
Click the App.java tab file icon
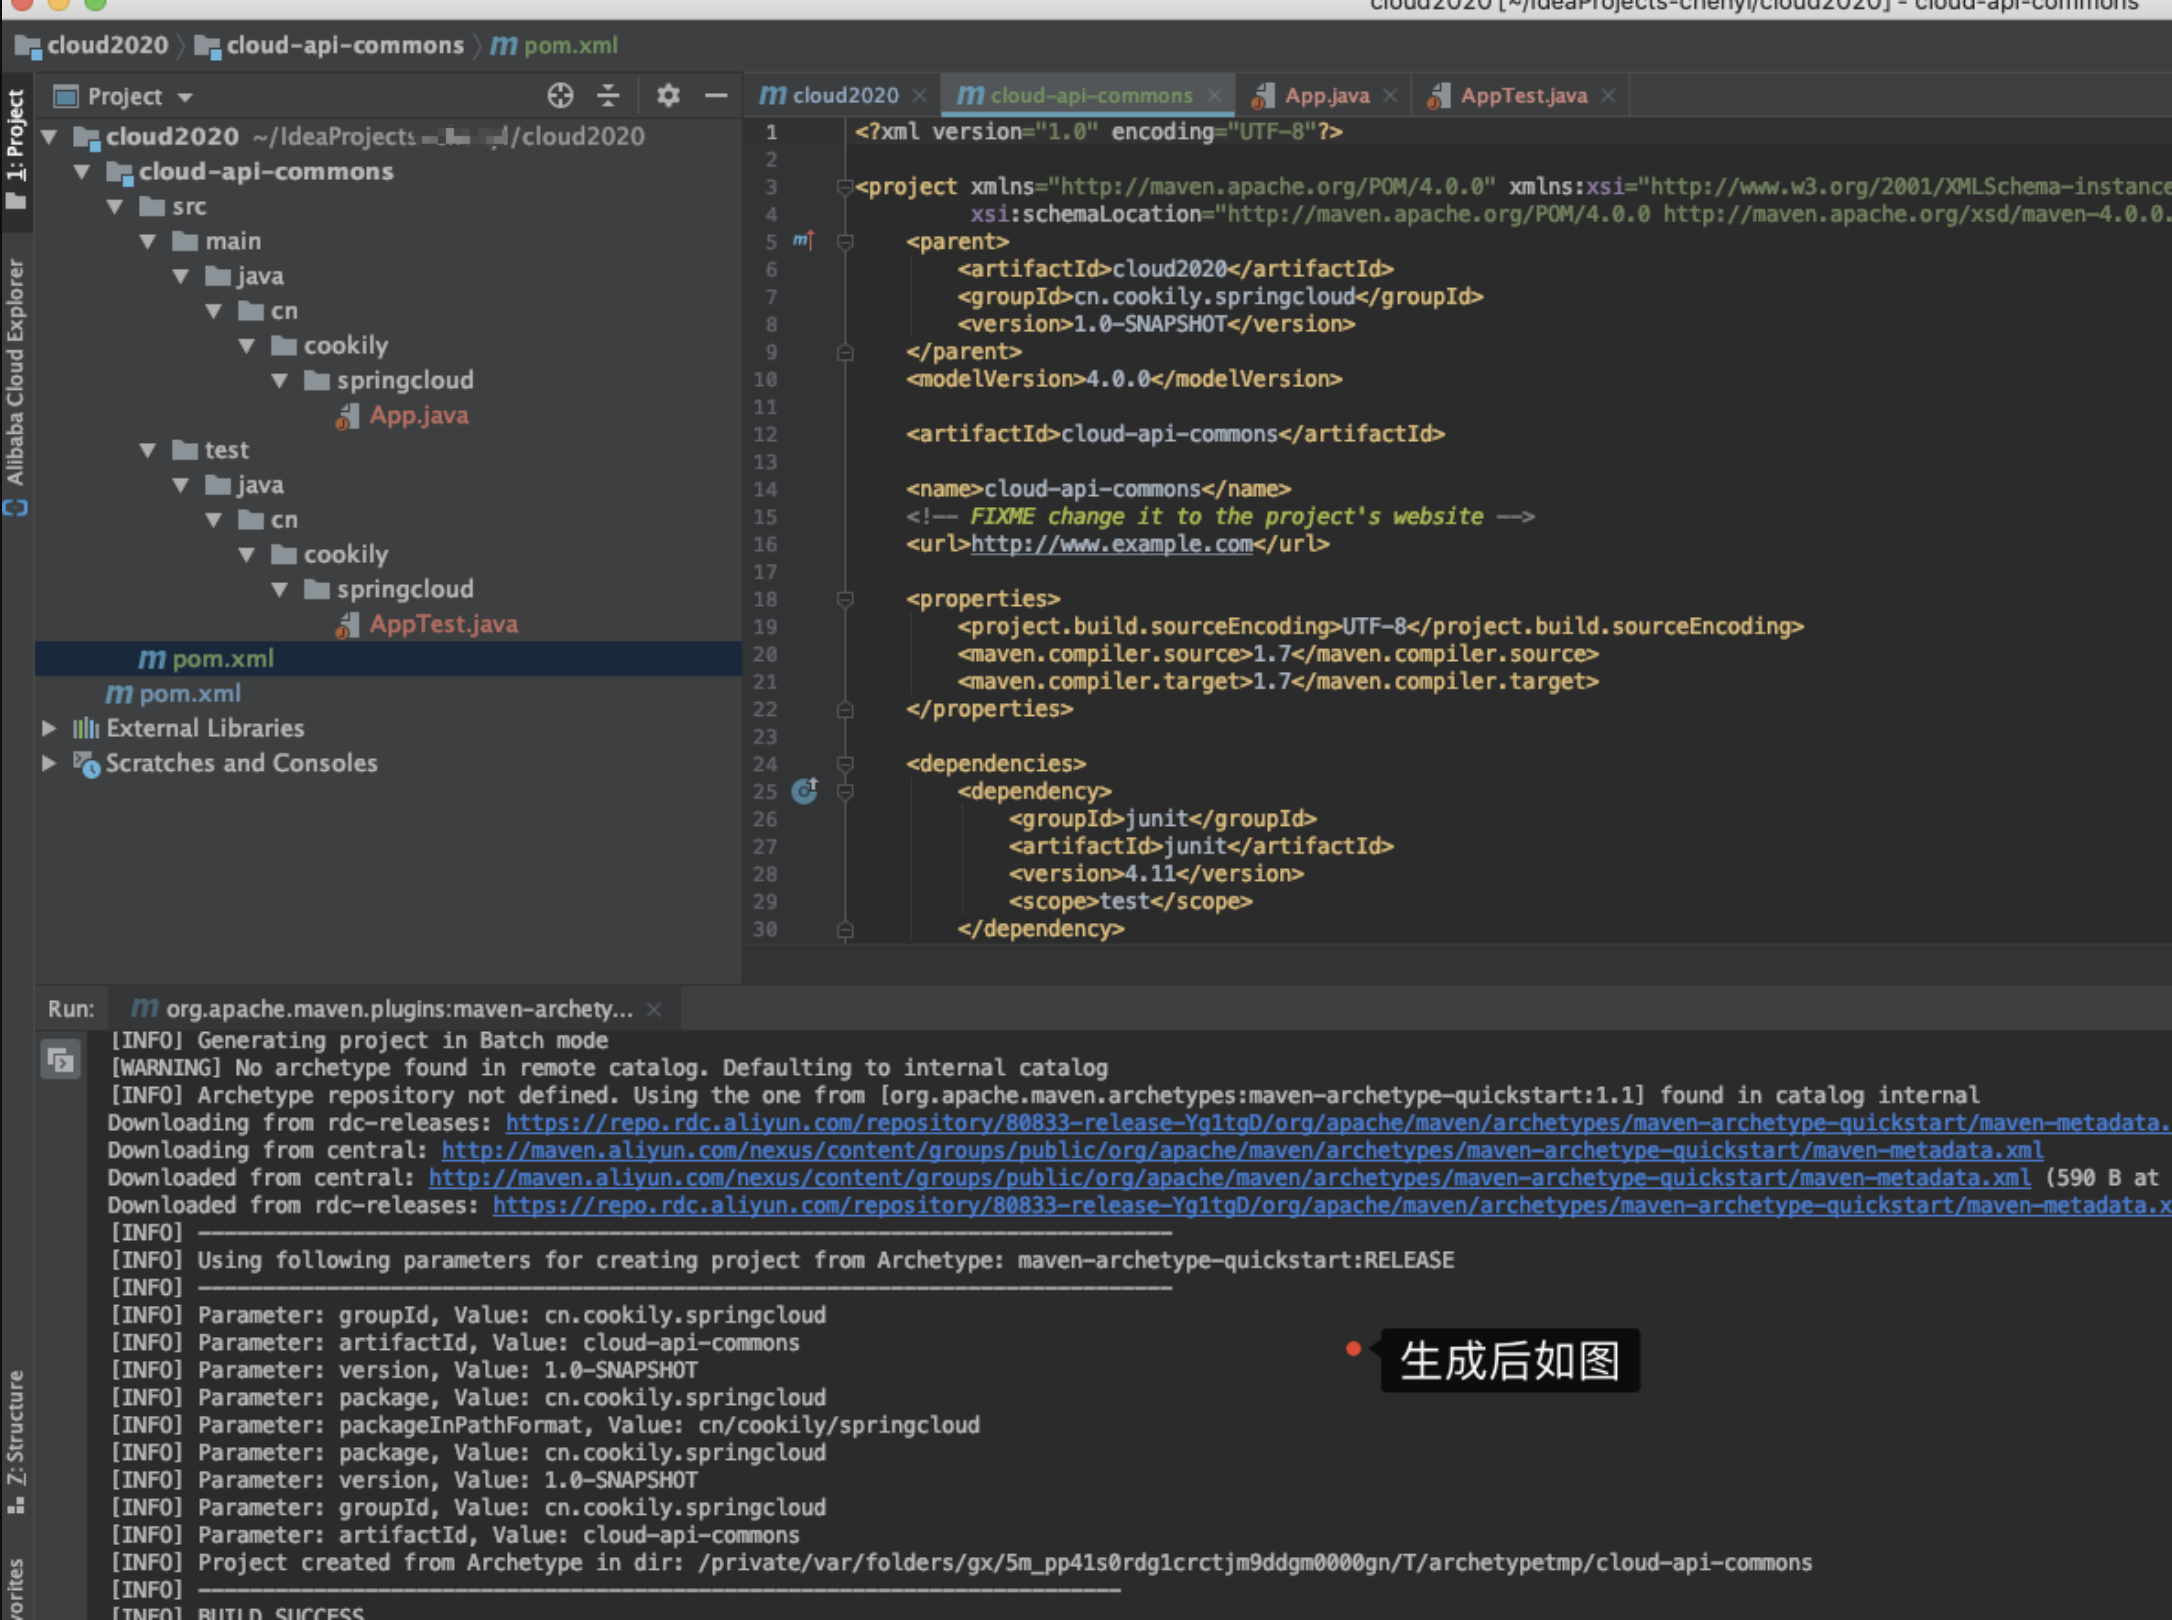[1262, 96]
